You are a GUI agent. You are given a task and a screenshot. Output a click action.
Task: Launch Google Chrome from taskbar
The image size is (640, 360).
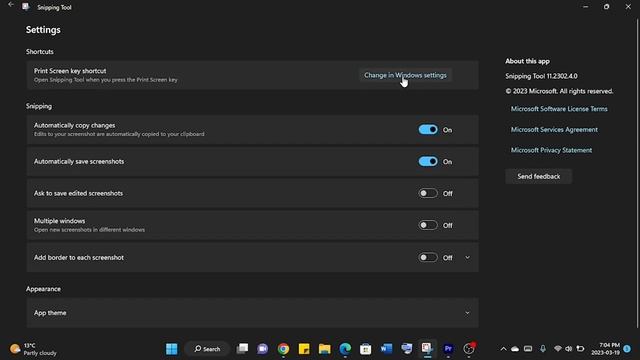[283, 349]
